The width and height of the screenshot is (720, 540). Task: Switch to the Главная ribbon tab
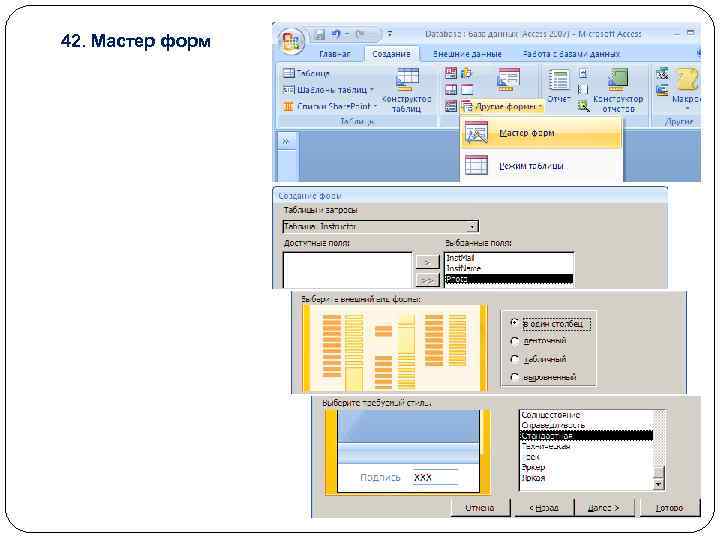click(x=334, y=54)
